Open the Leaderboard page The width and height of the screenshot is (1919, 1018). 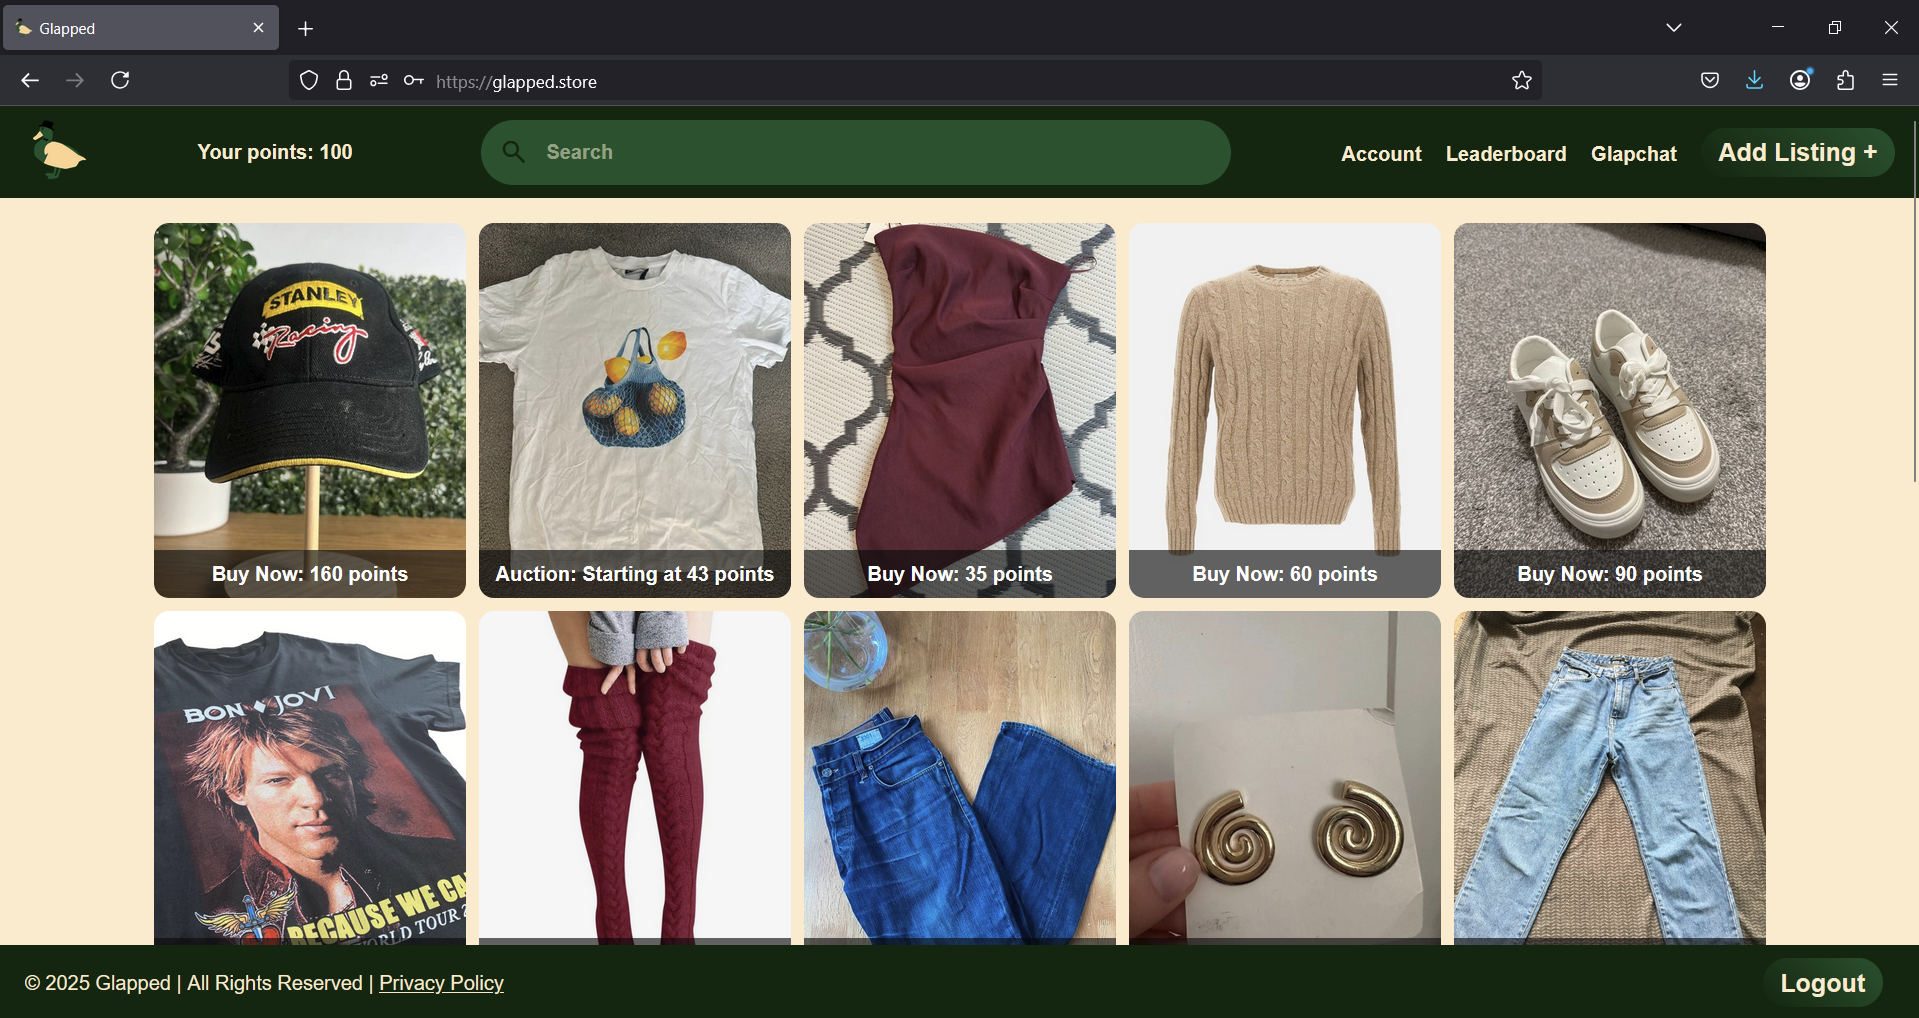click(1506, 154)
